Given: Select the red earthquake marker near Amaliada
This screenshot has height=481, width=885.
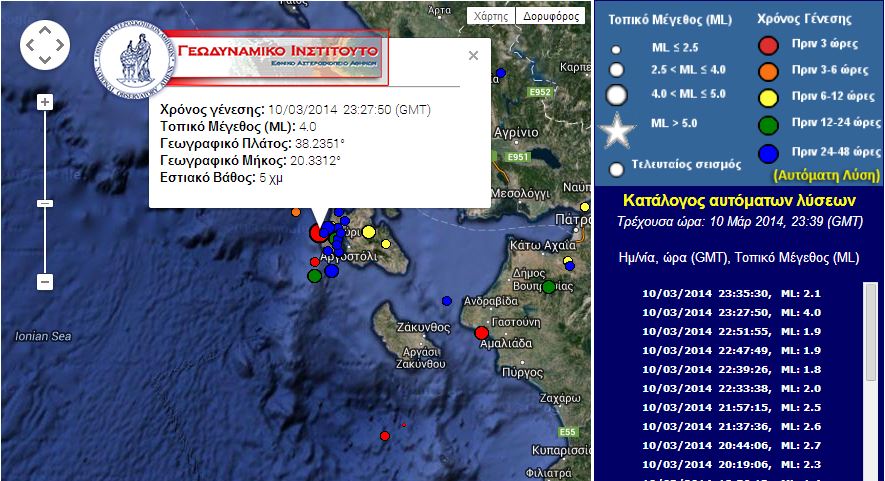Looking at the screenshot, I should (481, 332).
